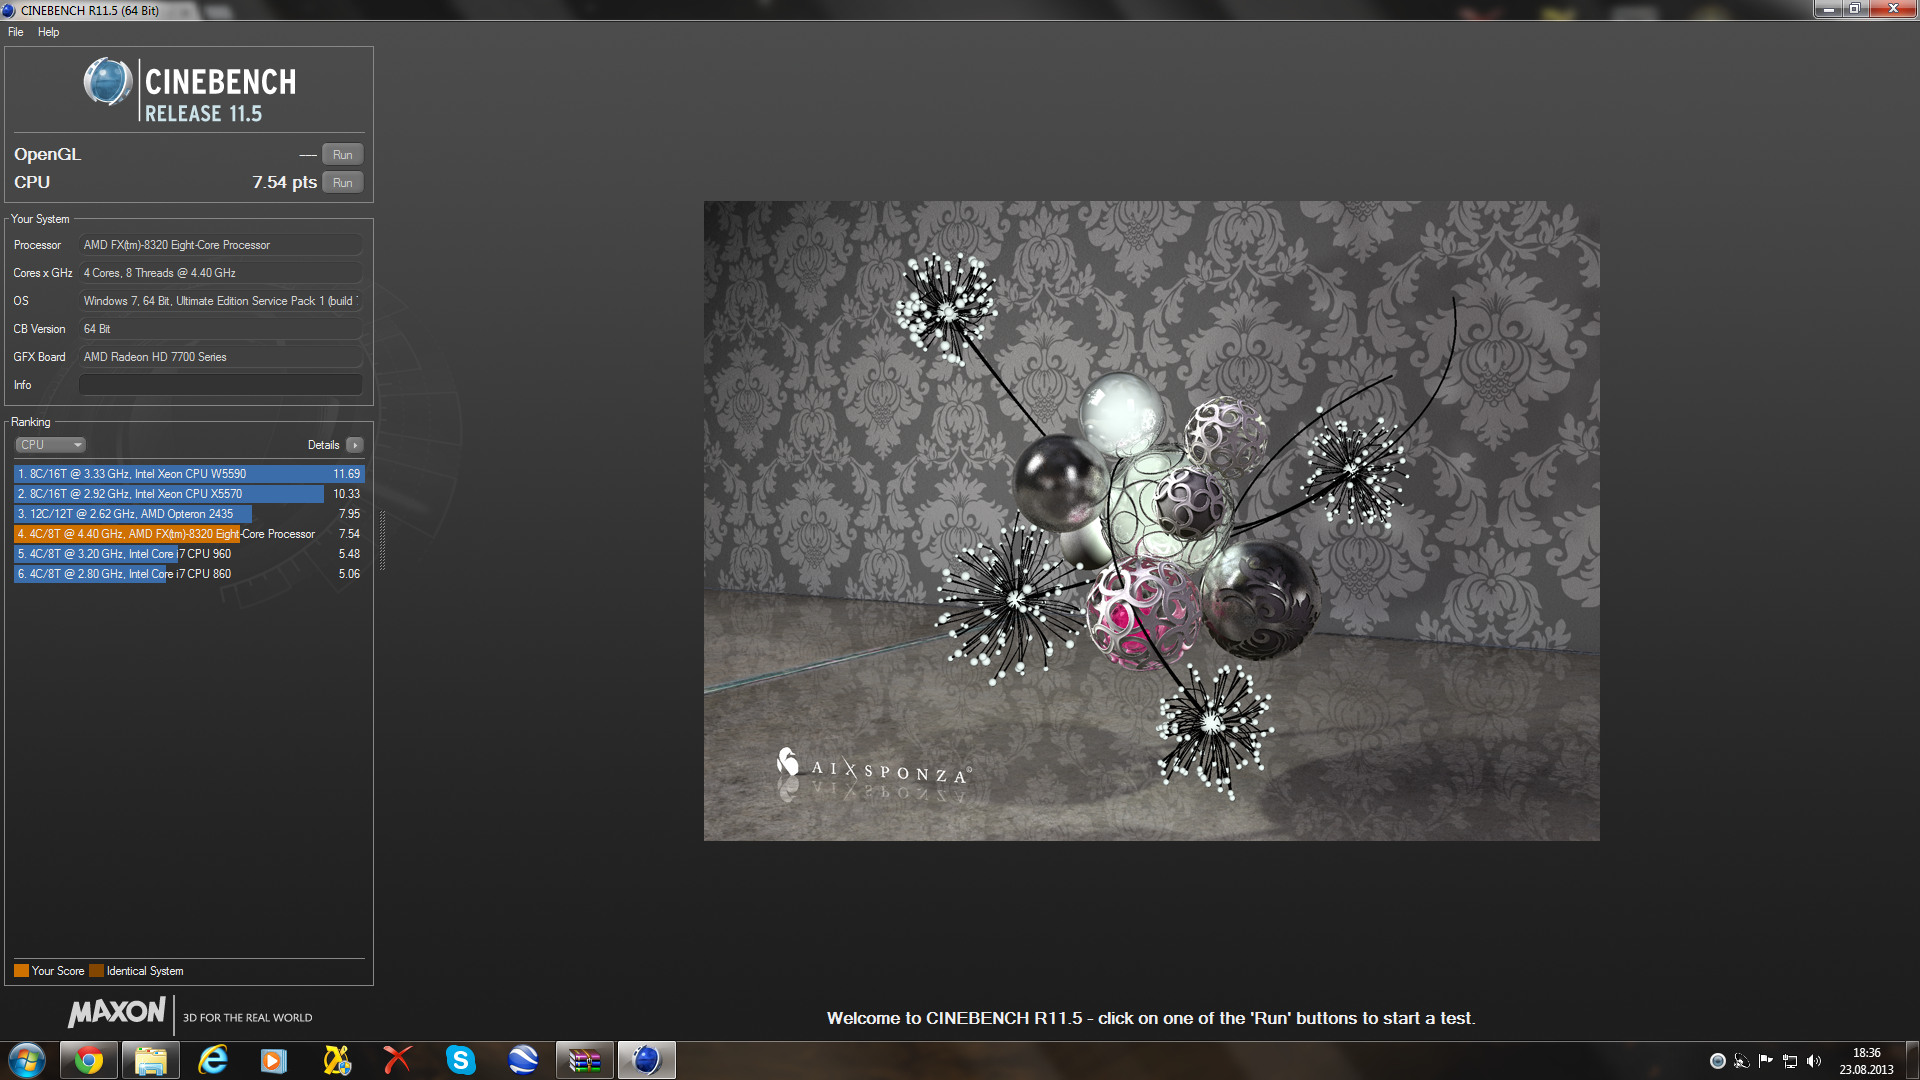Image resolution: width=1920 pixels, height=1080 pixels.
Task: Click the CB Version value 64 Bit
Action: click(220, 329)
